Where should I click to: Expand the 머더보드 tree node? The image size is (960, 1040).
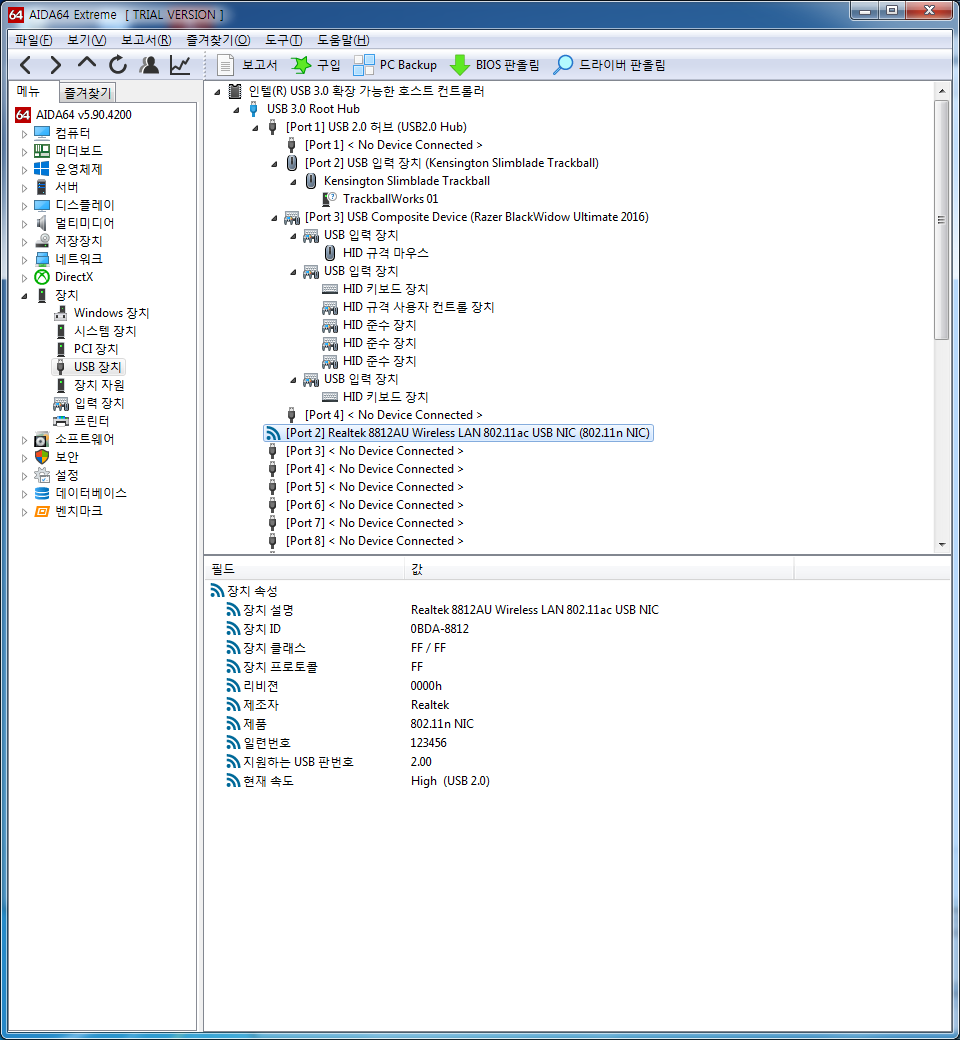[25, 151]
